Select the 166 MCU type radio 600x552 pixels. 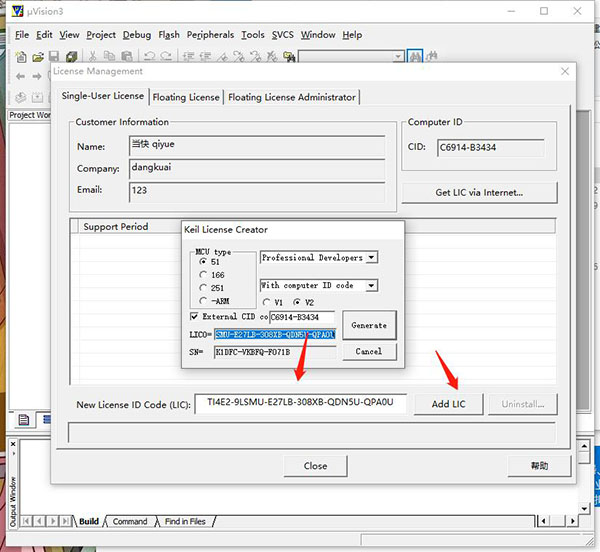pyautogui.click(x=203, y=275)
